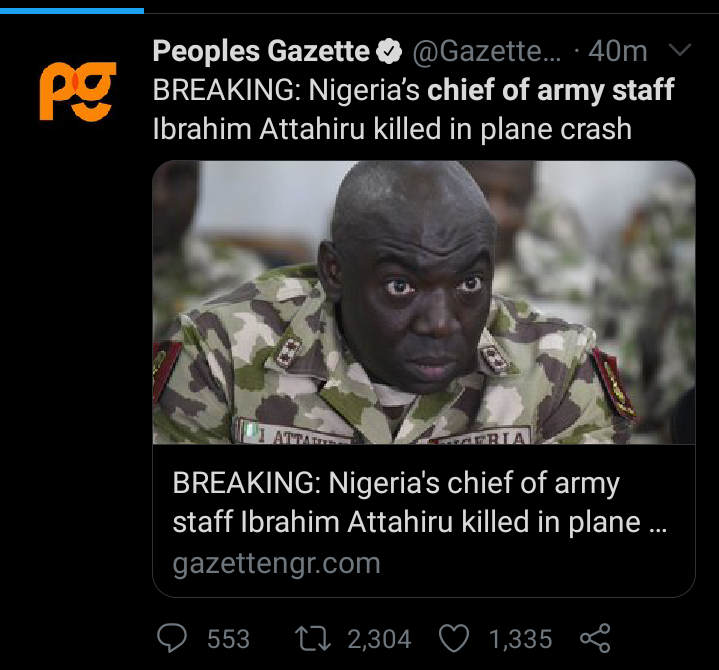719x670 pixels.
Task: Click "BREAKING:" at the start of the tweet
Action: (x=226, y=91)
